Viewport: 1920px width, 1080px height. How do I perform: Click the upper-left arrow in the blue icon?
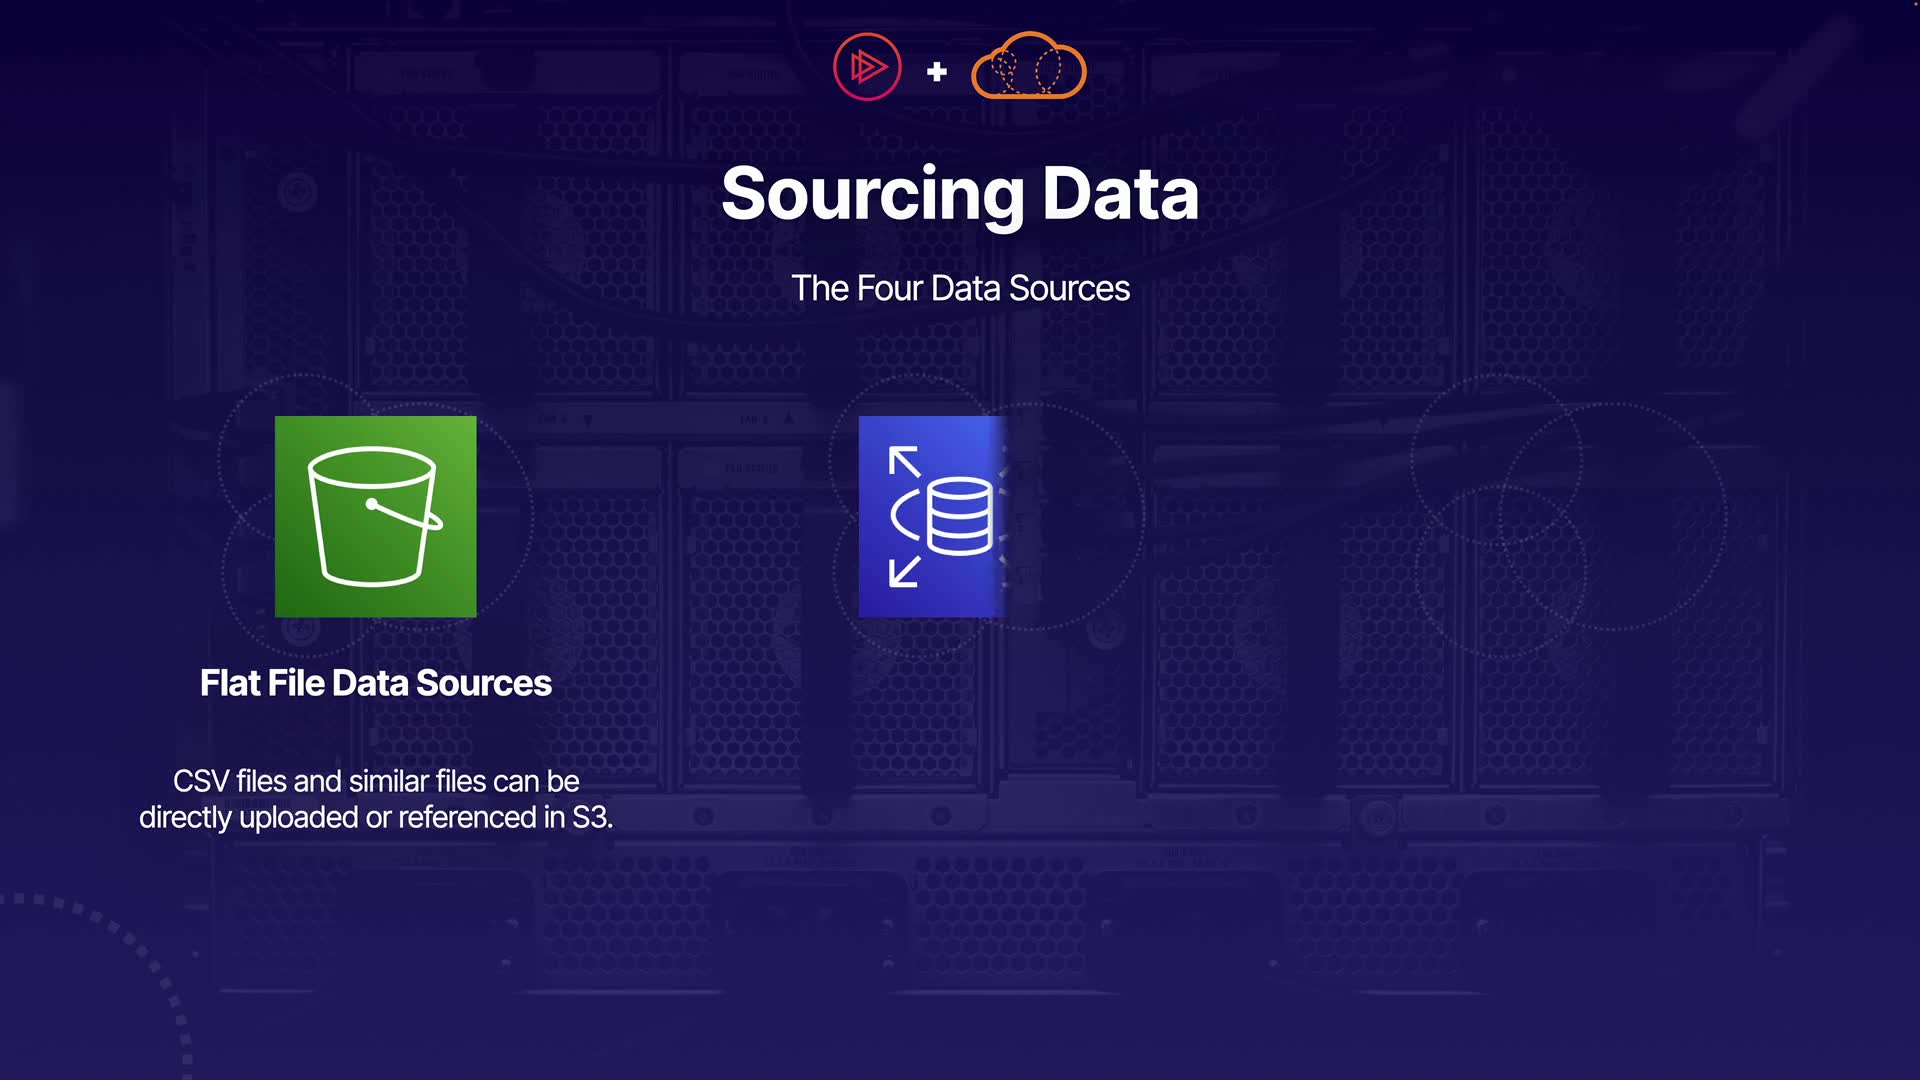click(x=904, y=461)
